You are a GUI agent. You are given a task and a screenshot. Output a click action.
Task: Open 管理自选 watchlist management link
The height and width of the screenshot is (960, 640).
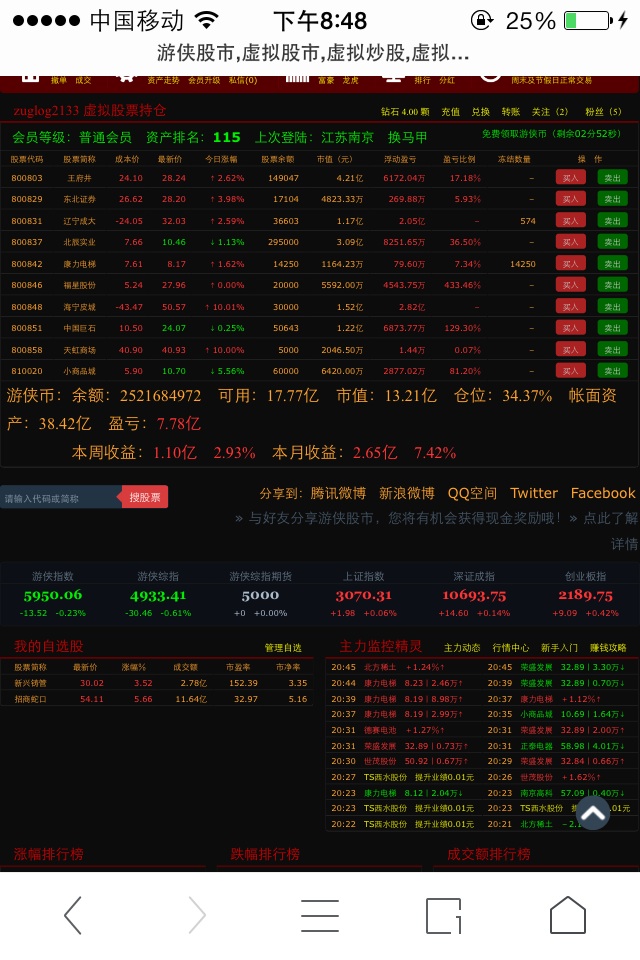click(282, 647)
